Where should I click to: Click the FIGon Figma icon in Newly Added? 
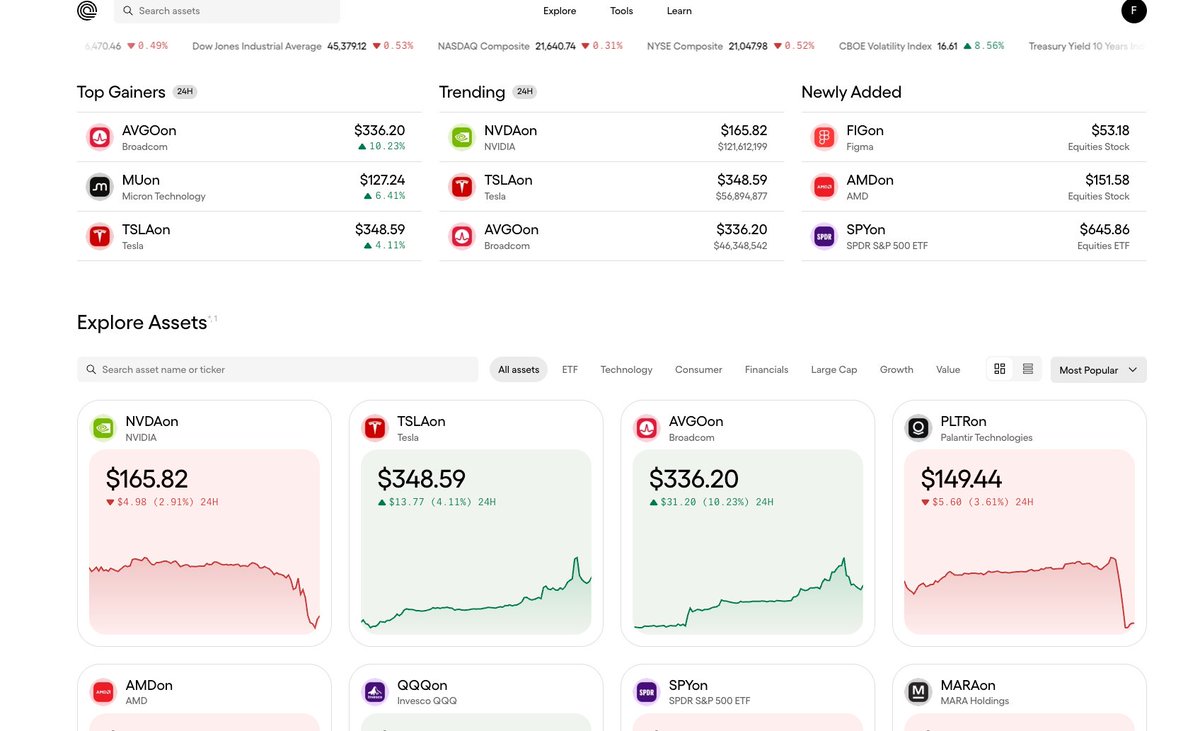(824, 137)
